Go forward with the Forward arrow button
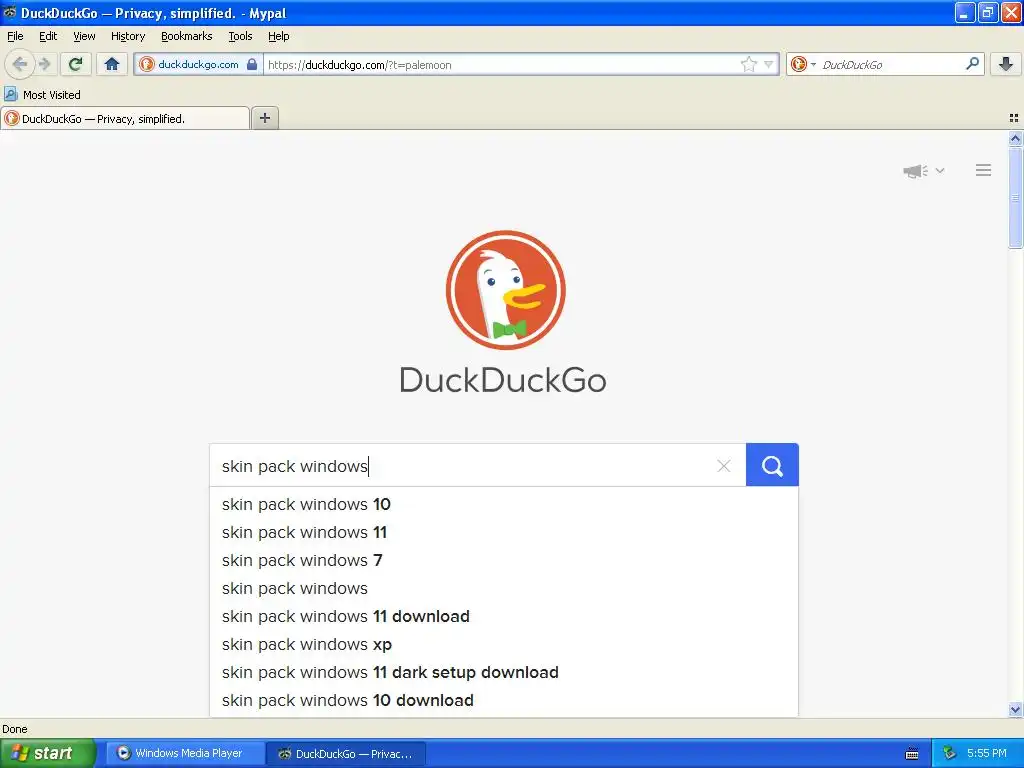 click(x=44, y=64)
